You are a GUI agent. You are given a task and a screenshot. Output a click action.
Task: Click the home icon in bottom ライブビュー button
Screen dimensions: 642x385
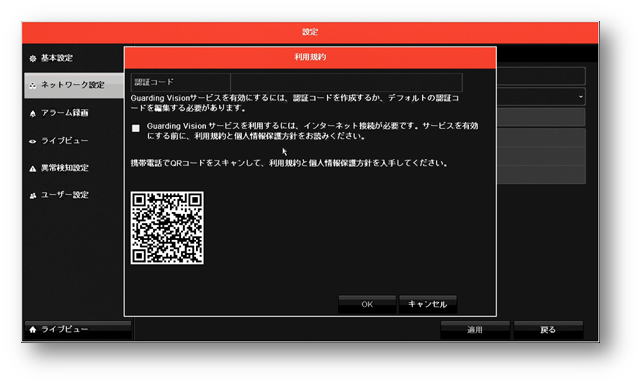coord(33,329)
